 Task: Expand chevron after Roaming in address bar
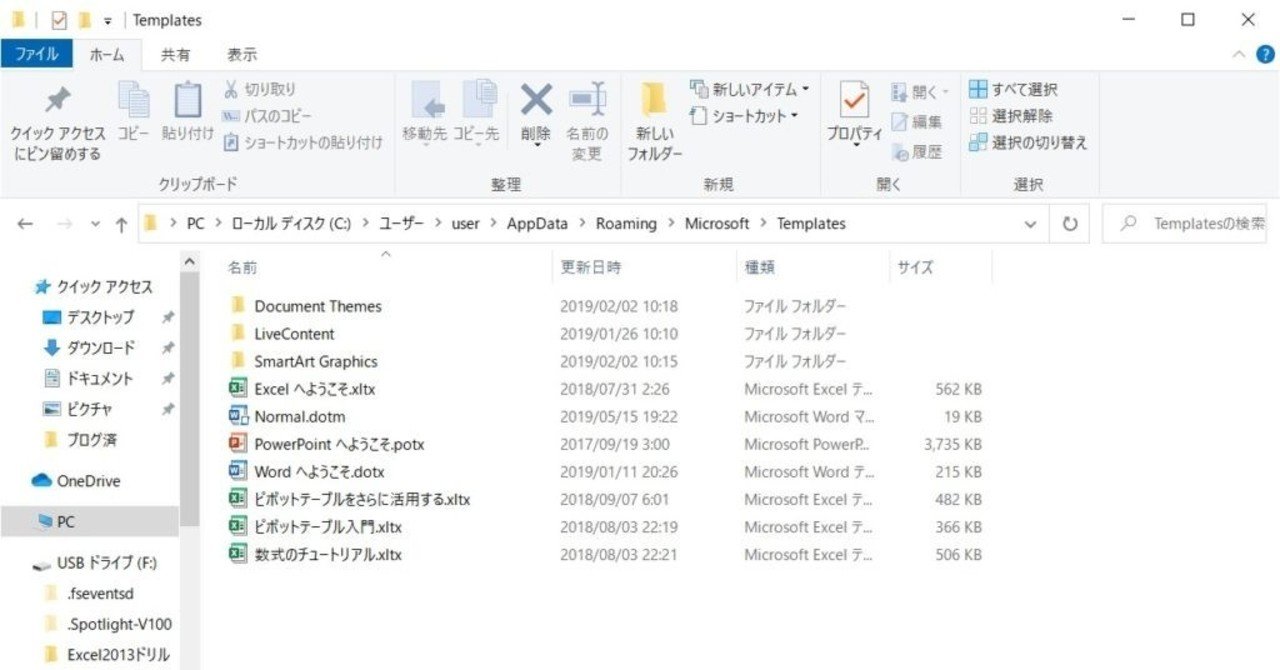pos(671,224)
